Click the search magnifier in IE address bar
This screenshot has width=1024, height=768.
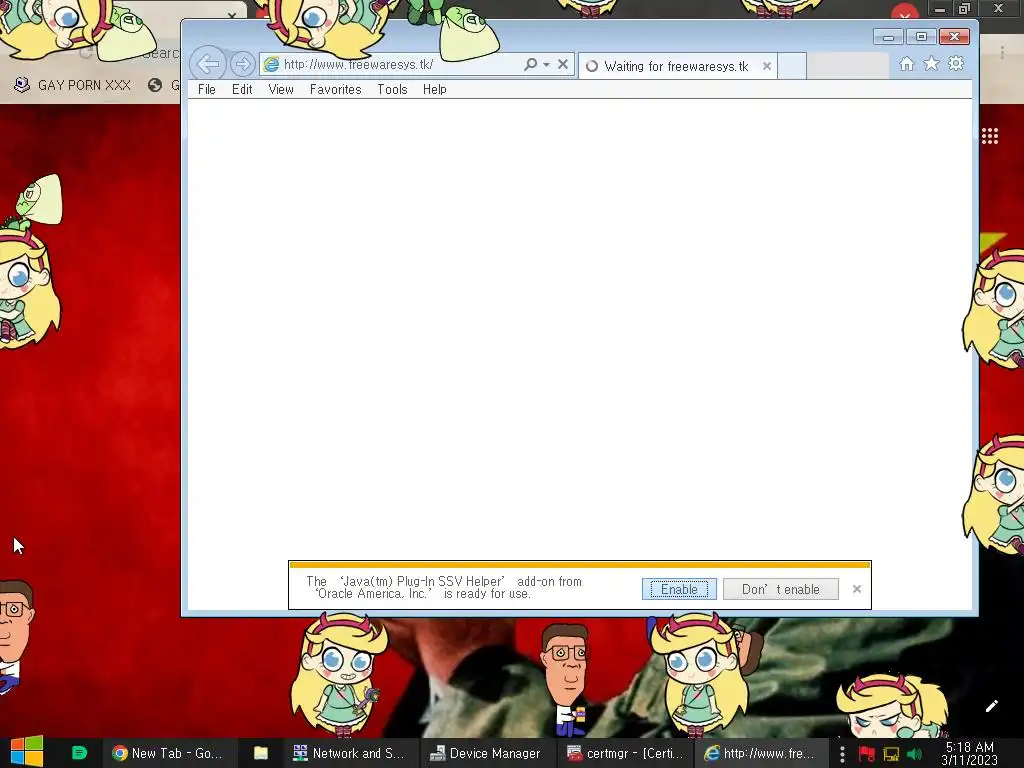tap(530, 64)
